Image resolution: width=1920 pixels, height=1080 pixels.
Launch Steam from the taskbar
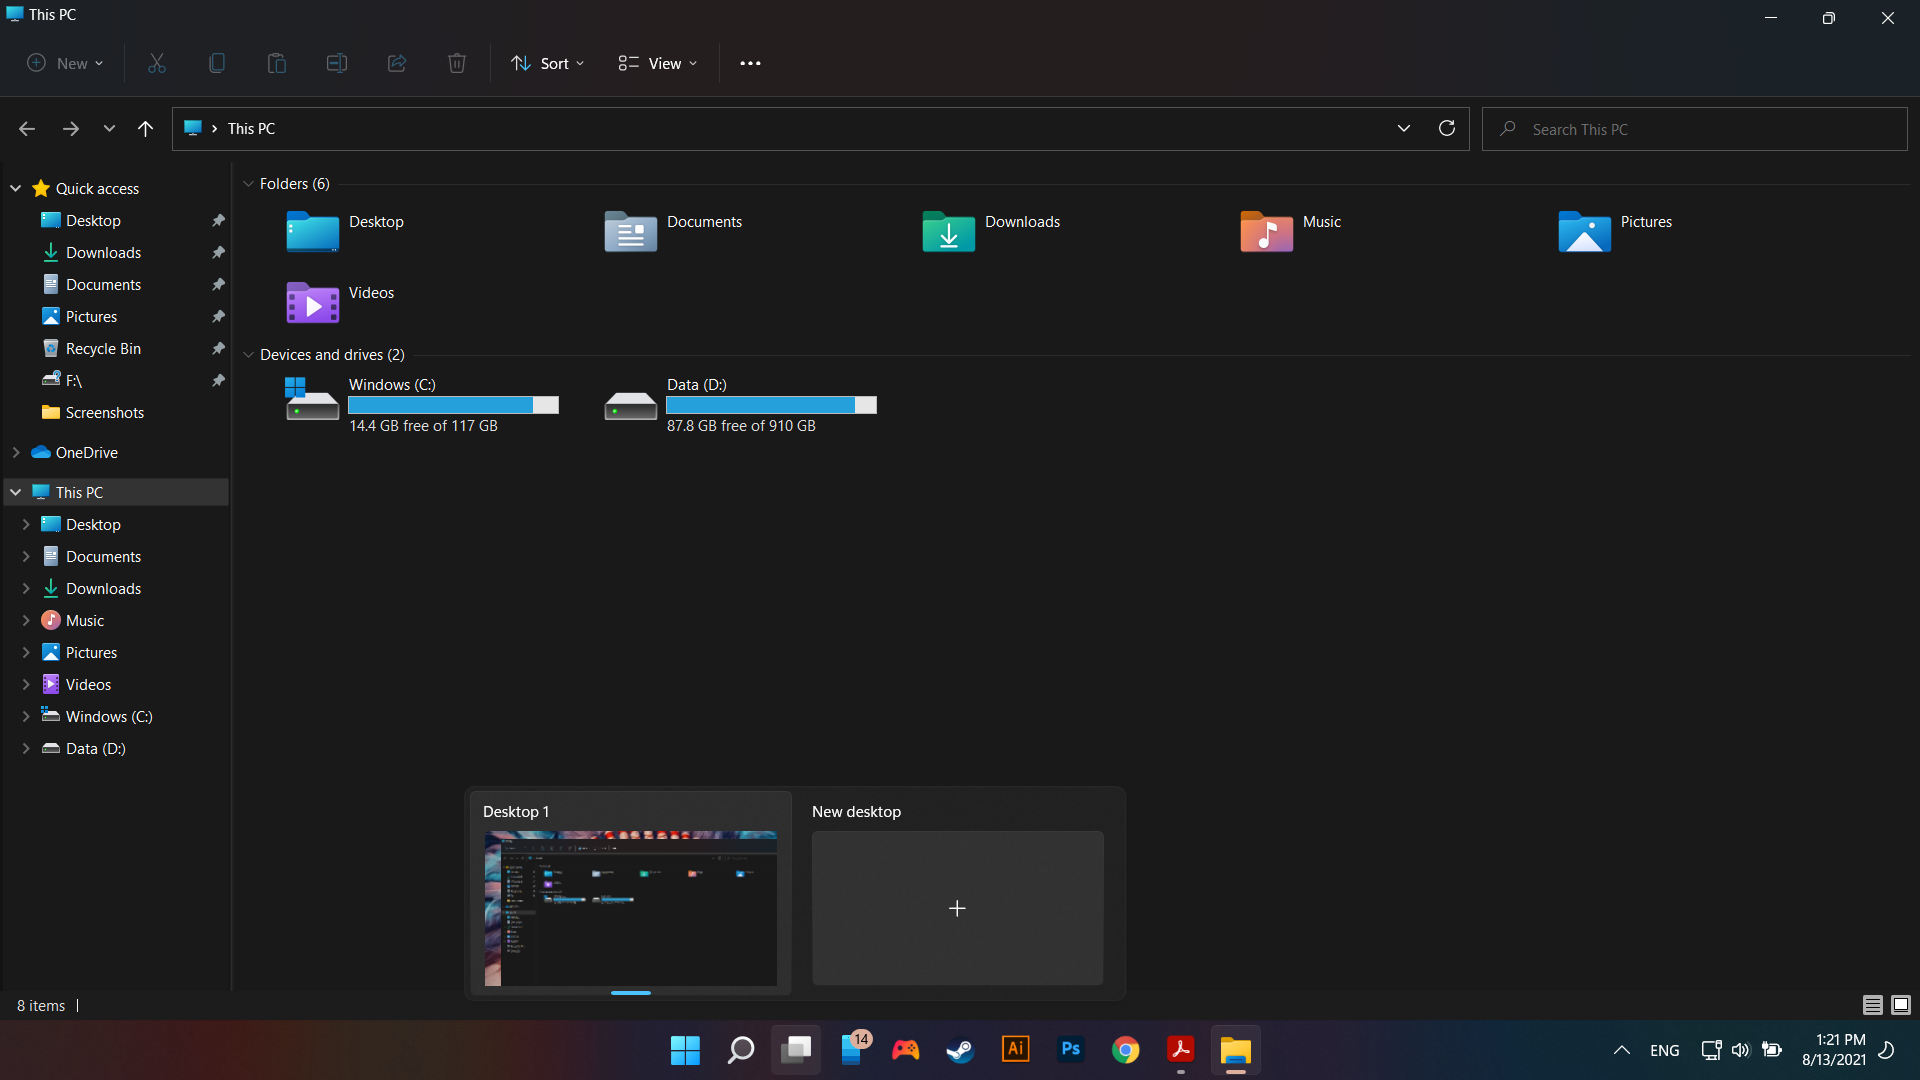[x=958, y=1050]
